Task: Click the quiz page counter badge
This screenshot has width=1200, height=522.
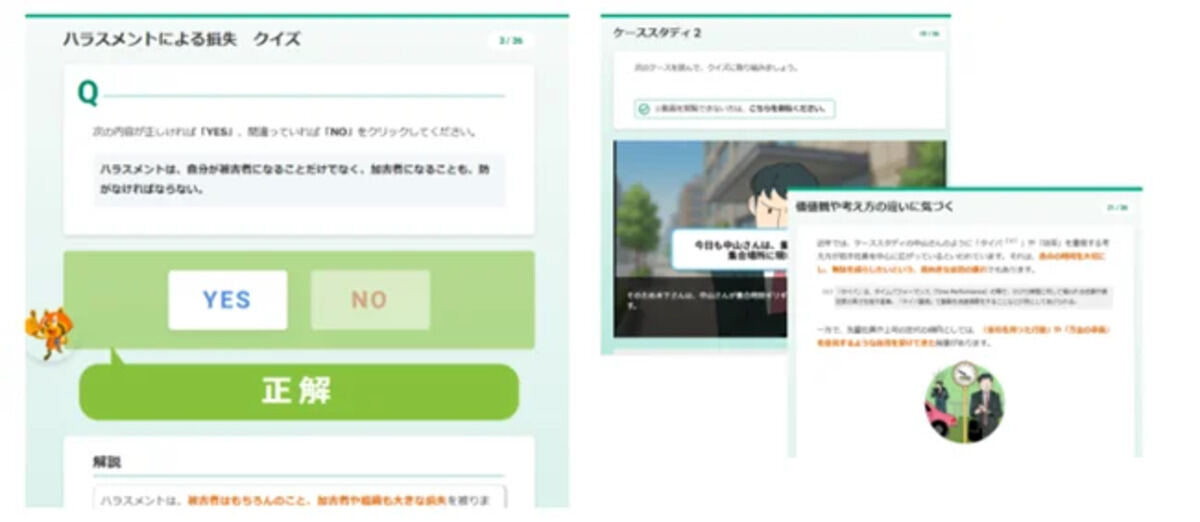Action: point(510,41)
